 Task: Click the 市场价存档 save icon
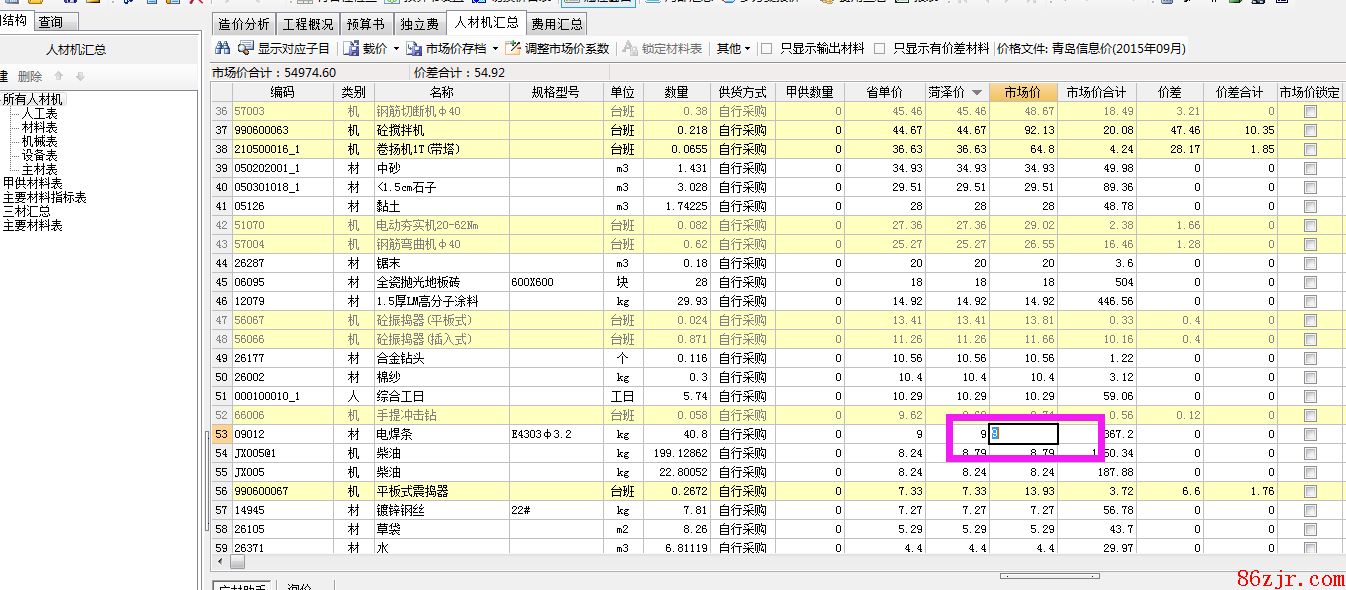click(x=415, y=48)
